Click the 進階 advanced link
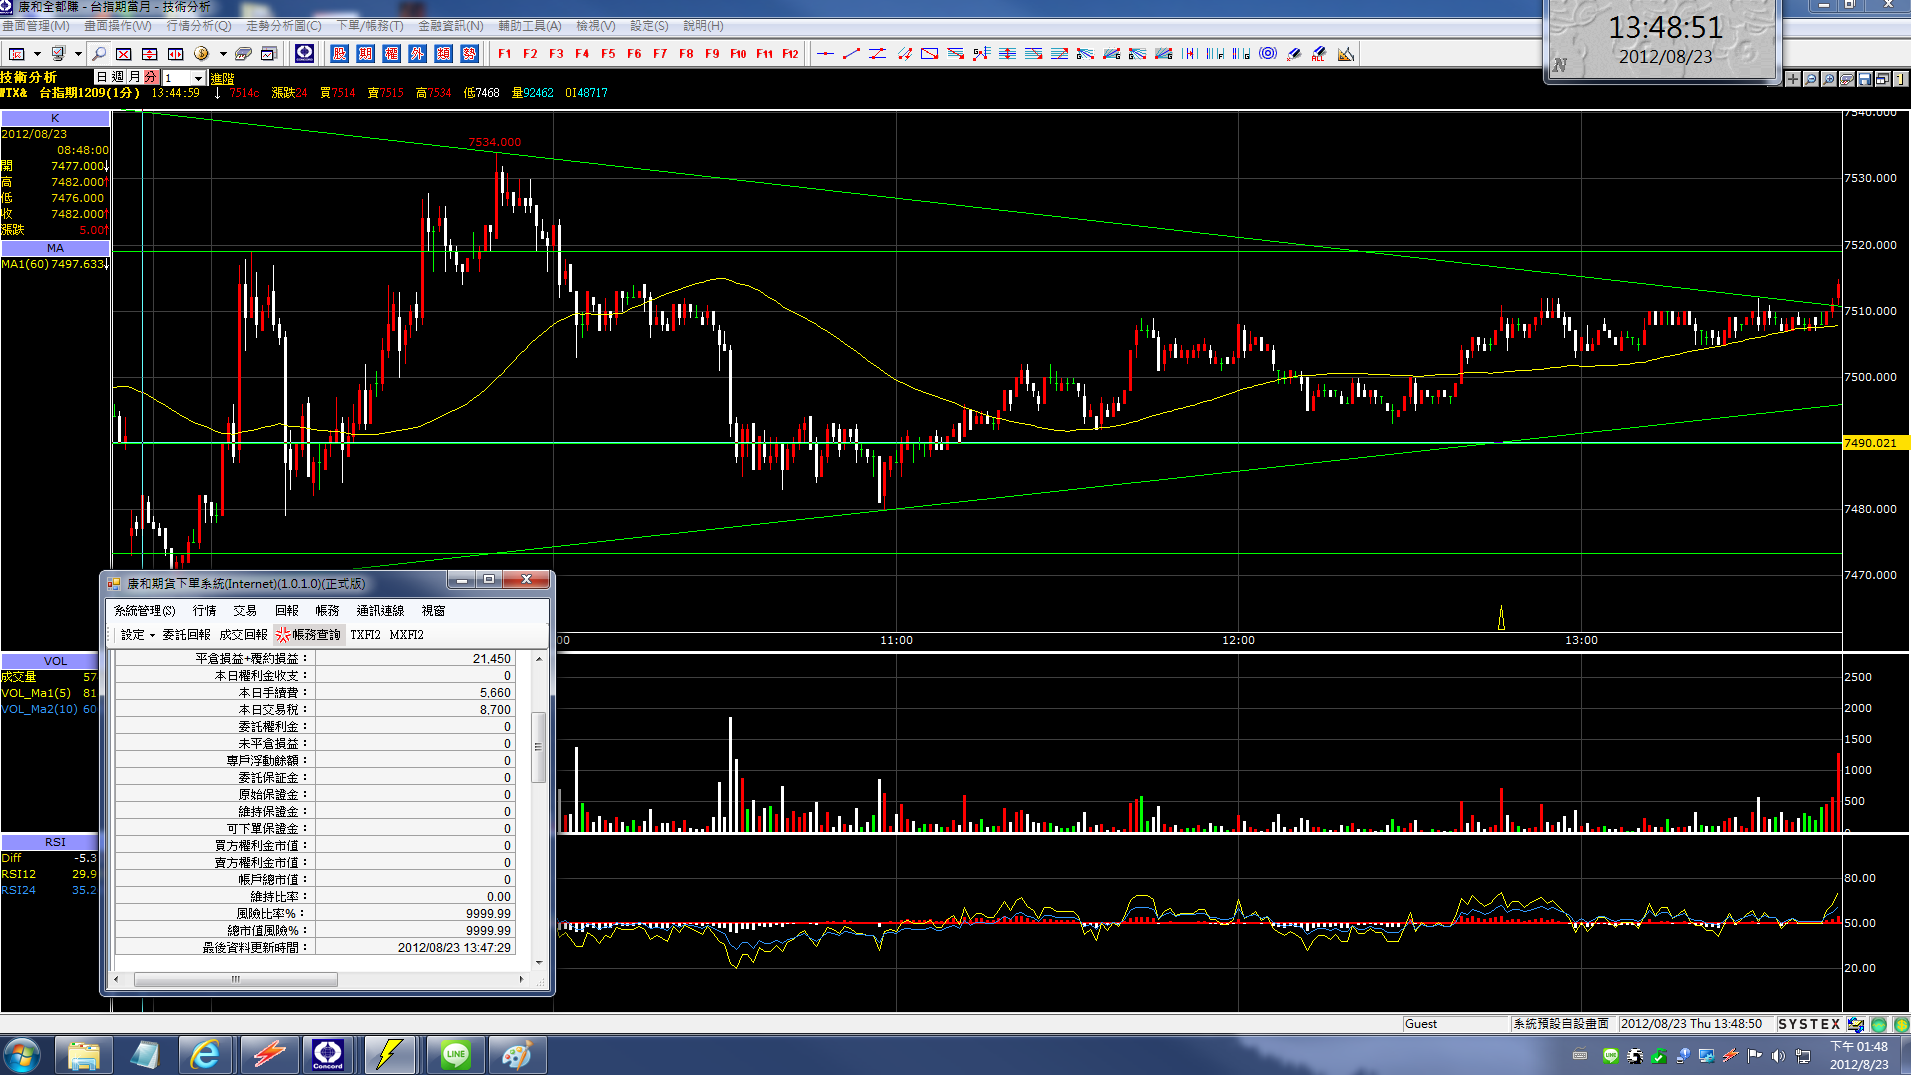Viewport: 1911px width, 1075px height. [x=222, y=78]
